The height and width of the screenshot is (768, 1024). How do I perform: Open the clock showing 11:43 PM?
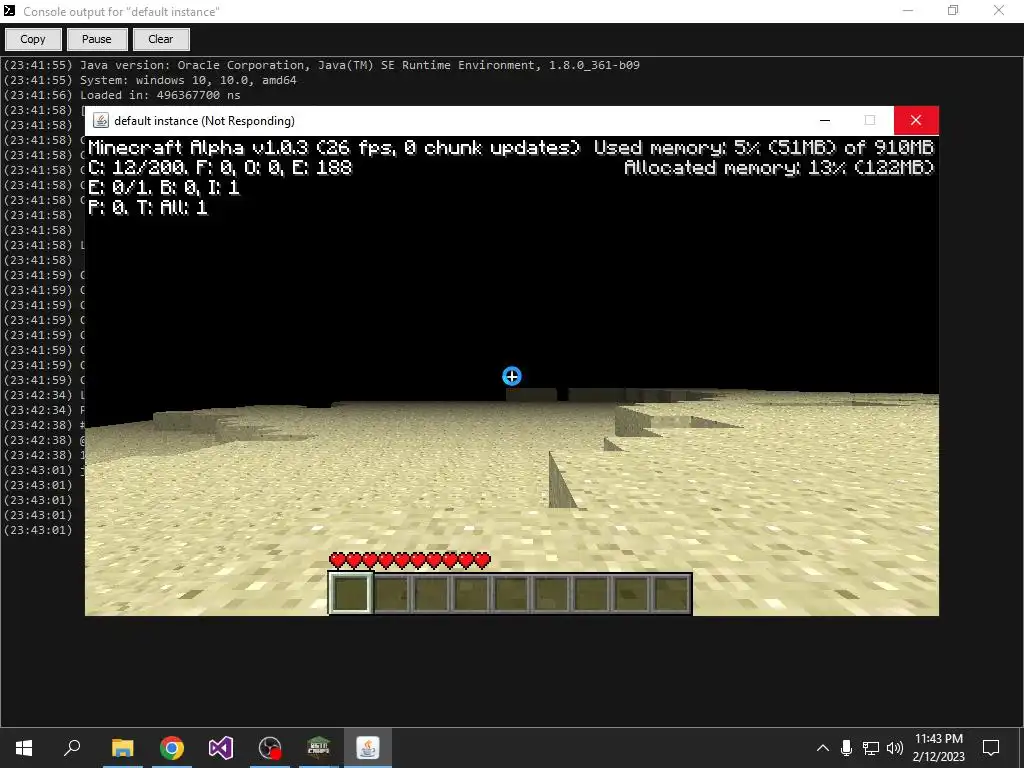click(938, 748)
